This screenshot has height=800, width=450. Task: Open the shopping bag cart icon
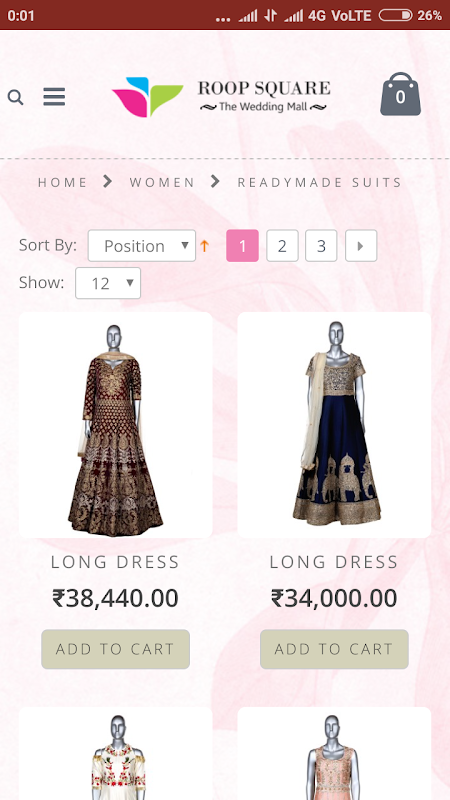click(401, 94)
